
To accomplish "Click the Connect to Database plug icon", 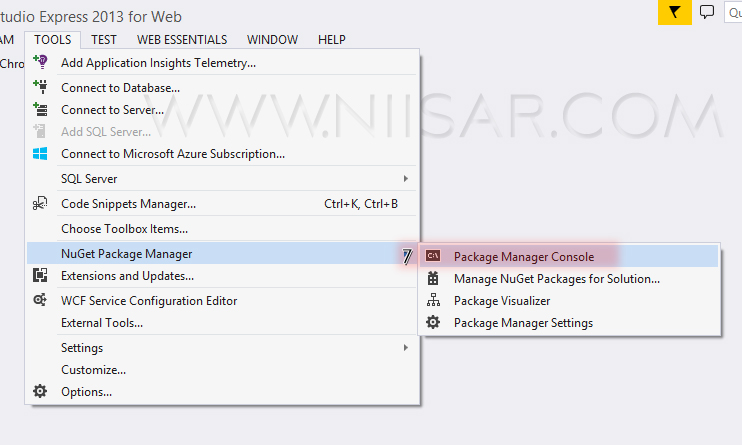I will pos(40,87).
